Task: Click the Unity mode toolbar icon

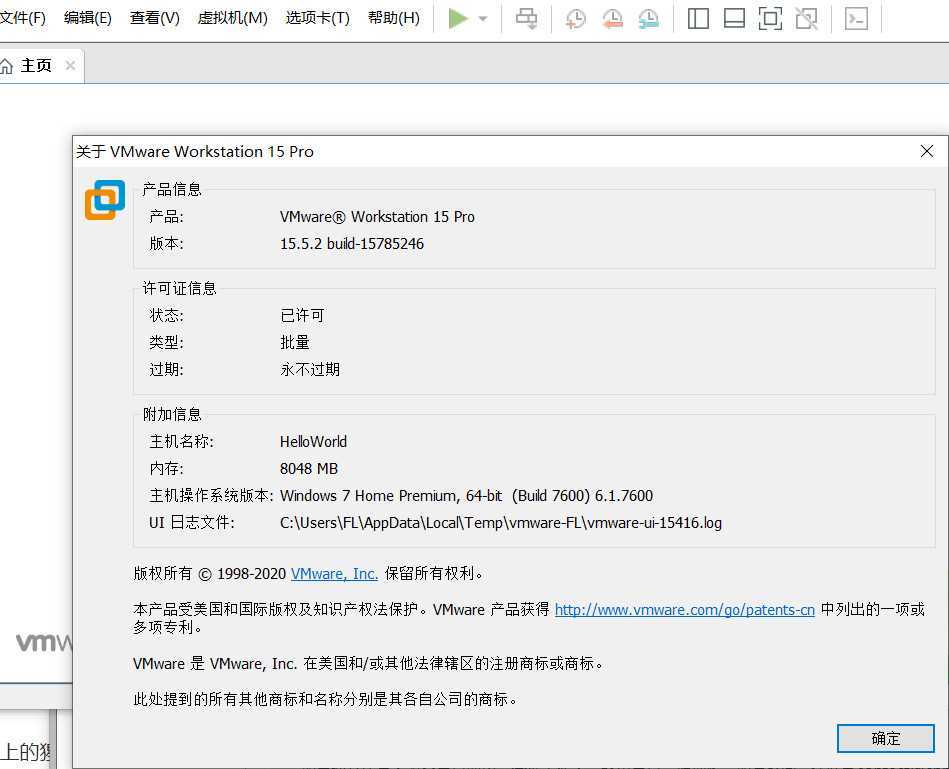Action: point(806,19)
